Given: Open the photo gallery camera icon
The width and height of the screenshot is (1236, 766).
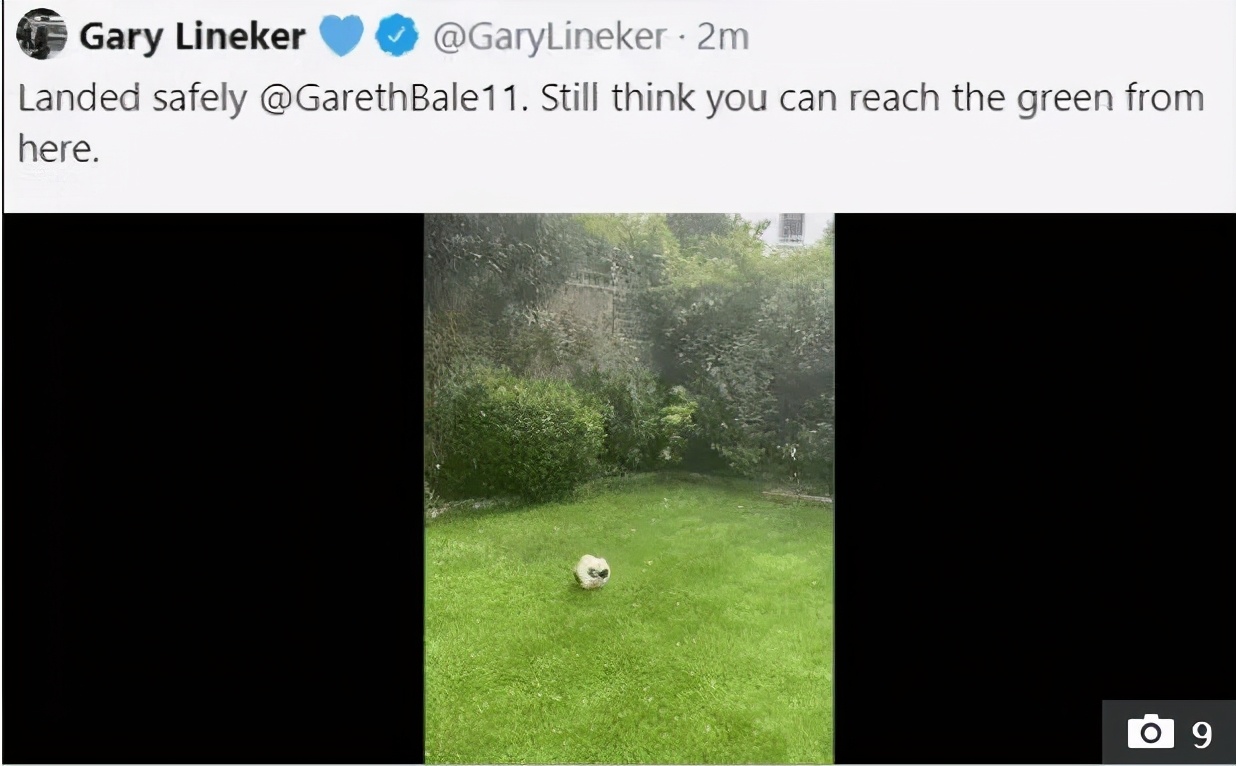Looking at the screenshot, I should [1151, 733].
